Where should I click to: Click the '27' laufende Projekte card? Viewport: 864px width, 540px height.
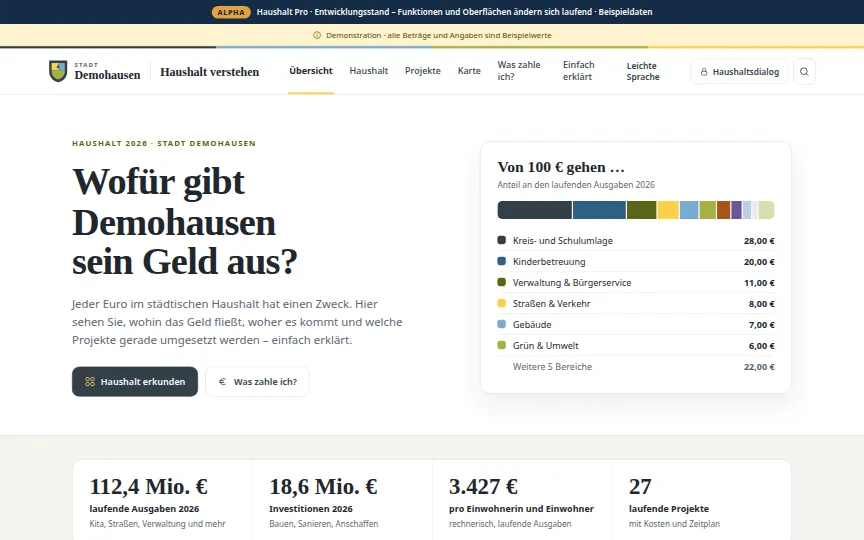click(x=701, y=500)
